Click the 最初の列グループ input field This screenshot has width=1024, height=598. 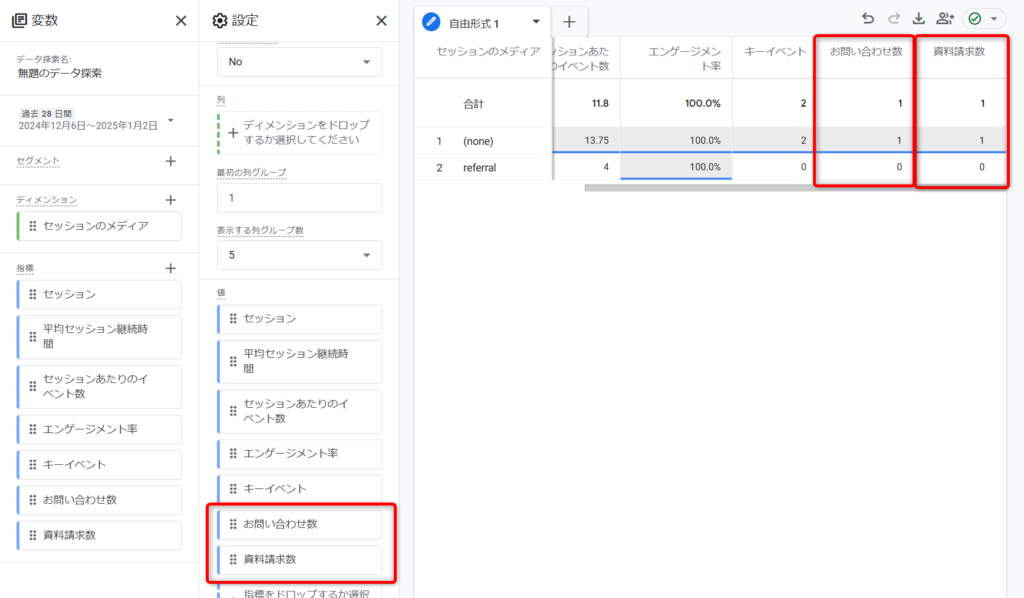tap(299, 198)
